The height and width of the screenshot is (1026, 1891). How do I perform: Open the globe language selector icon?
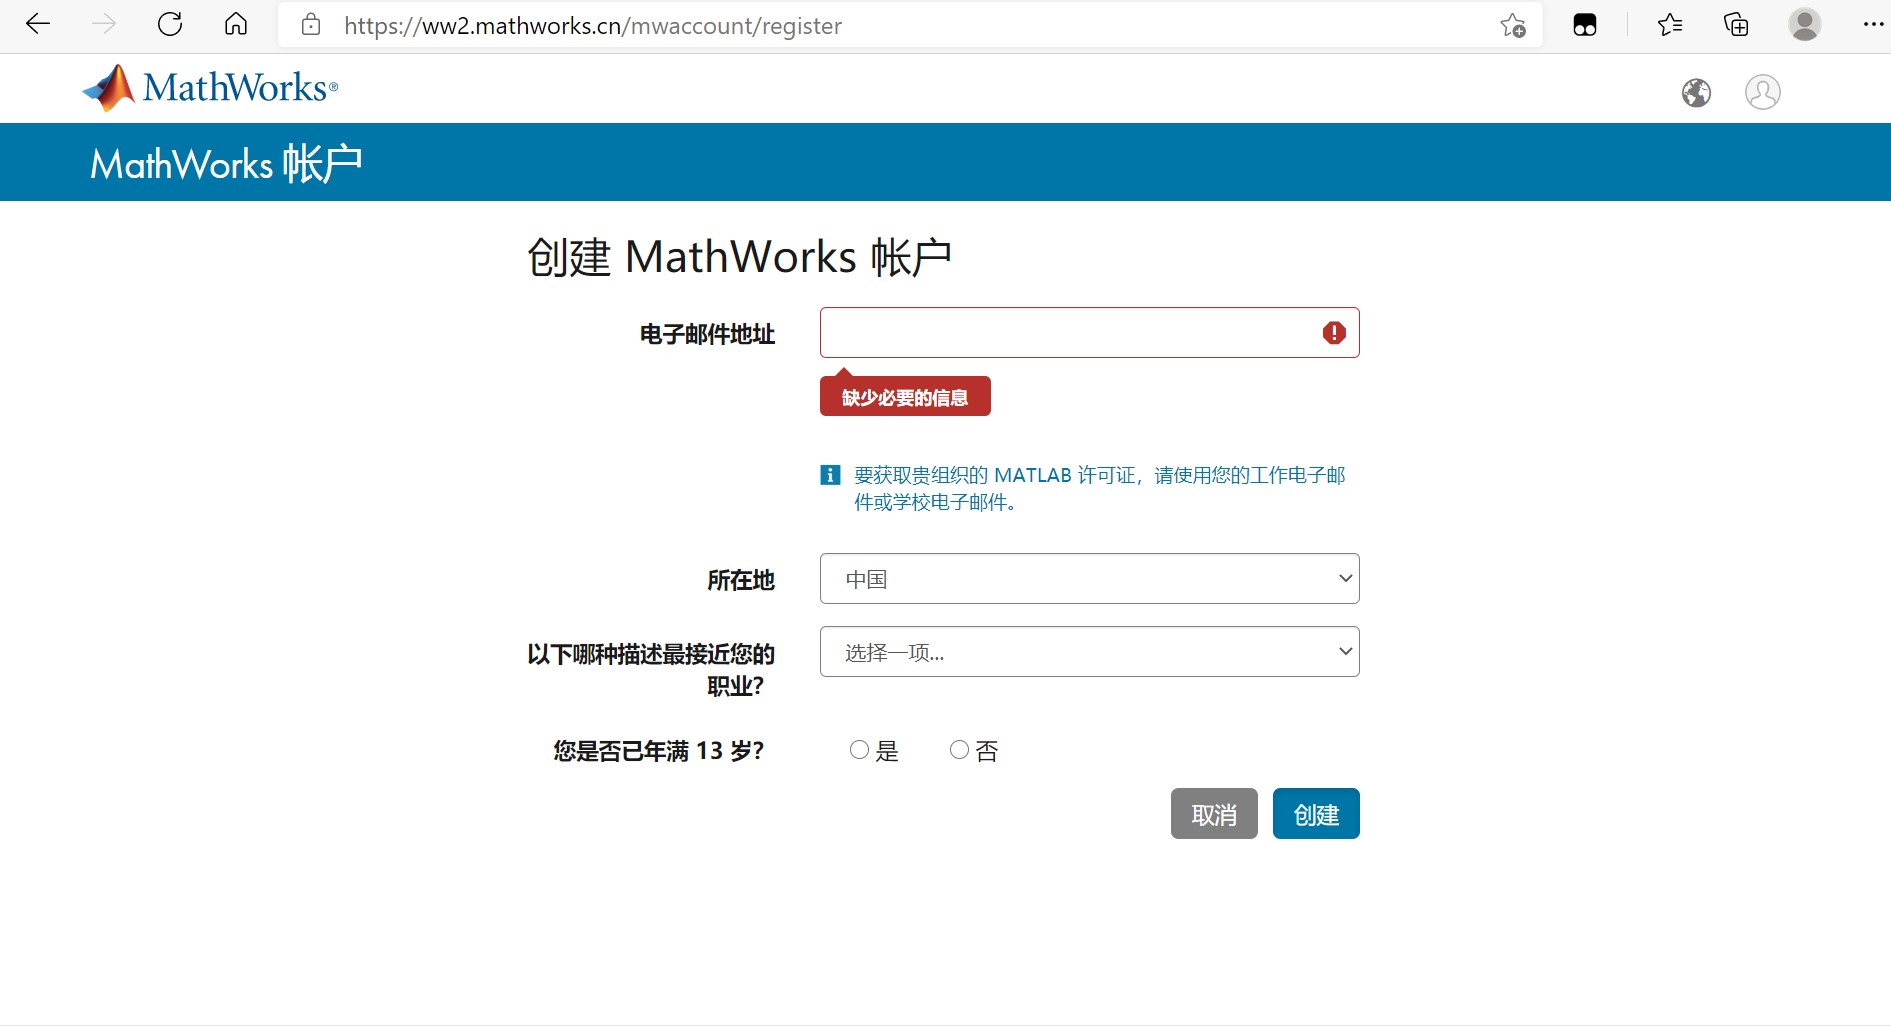click(1696, 93)
